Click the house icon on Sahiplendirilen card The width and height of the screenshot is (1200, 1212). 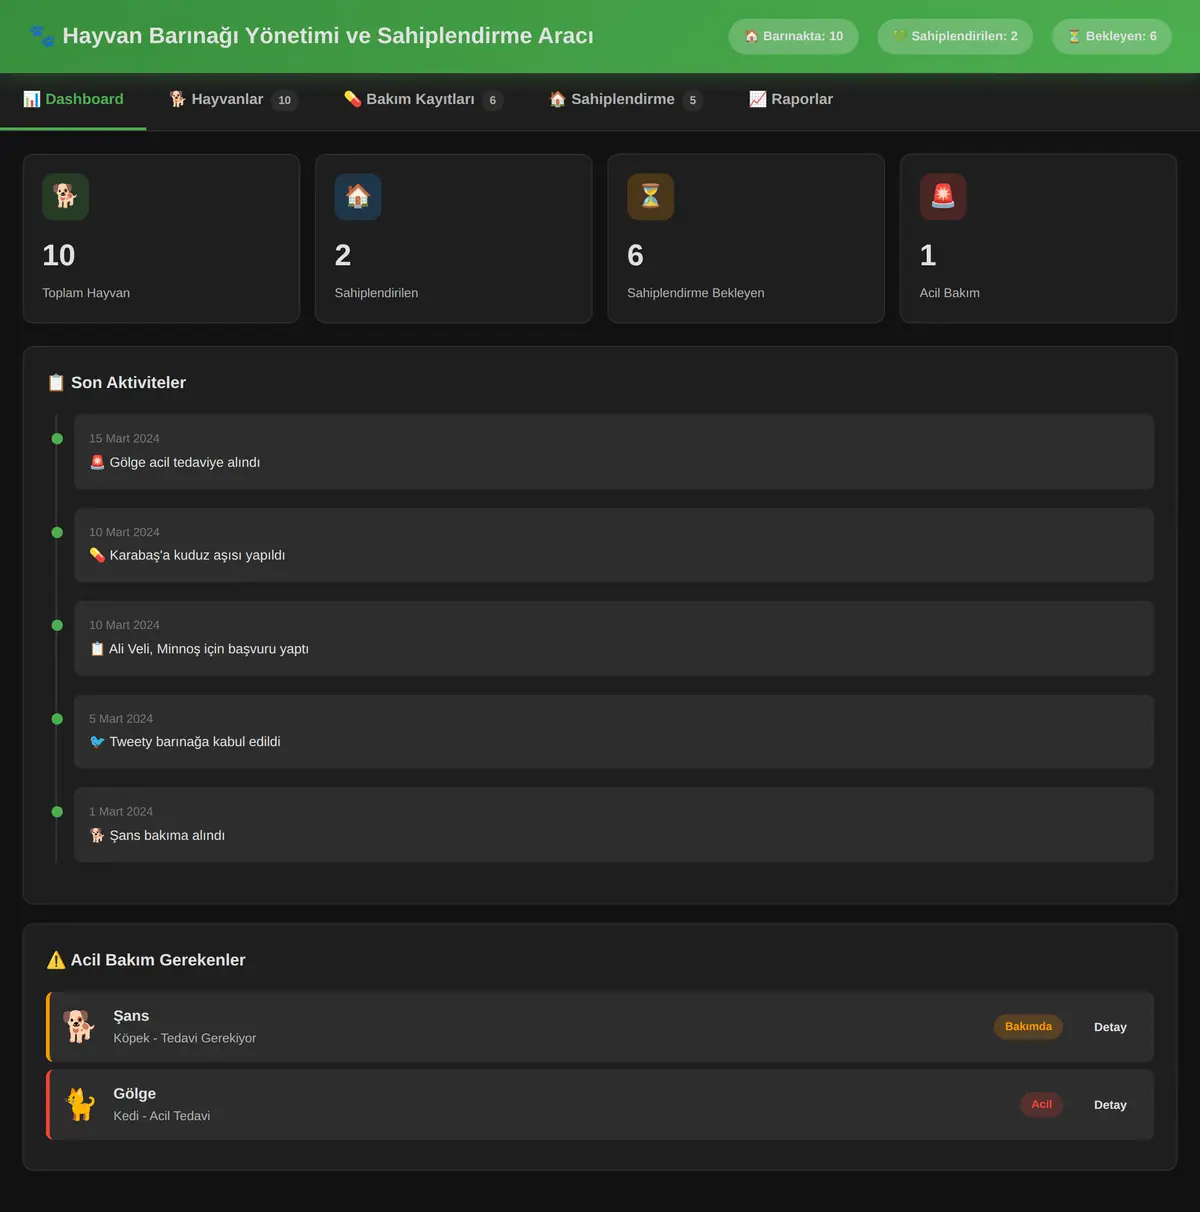(x=358, y=196)
